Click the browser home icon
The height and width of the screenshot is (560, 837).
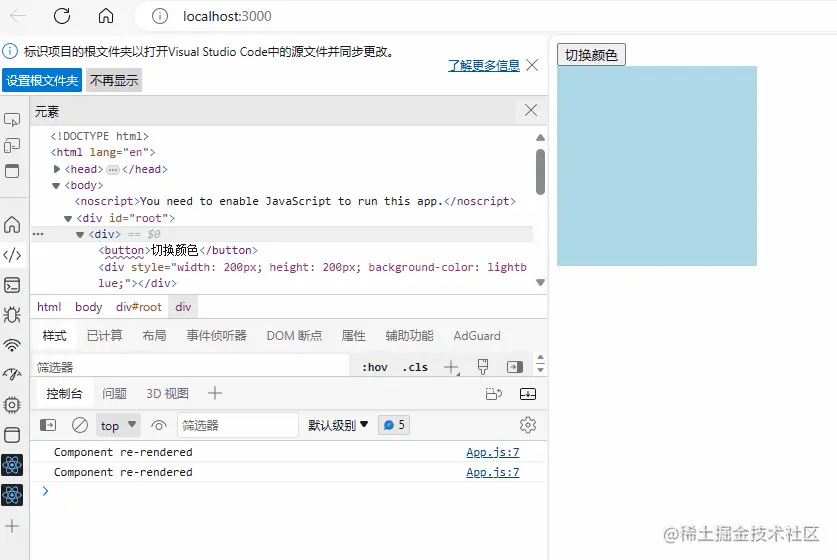106,16
